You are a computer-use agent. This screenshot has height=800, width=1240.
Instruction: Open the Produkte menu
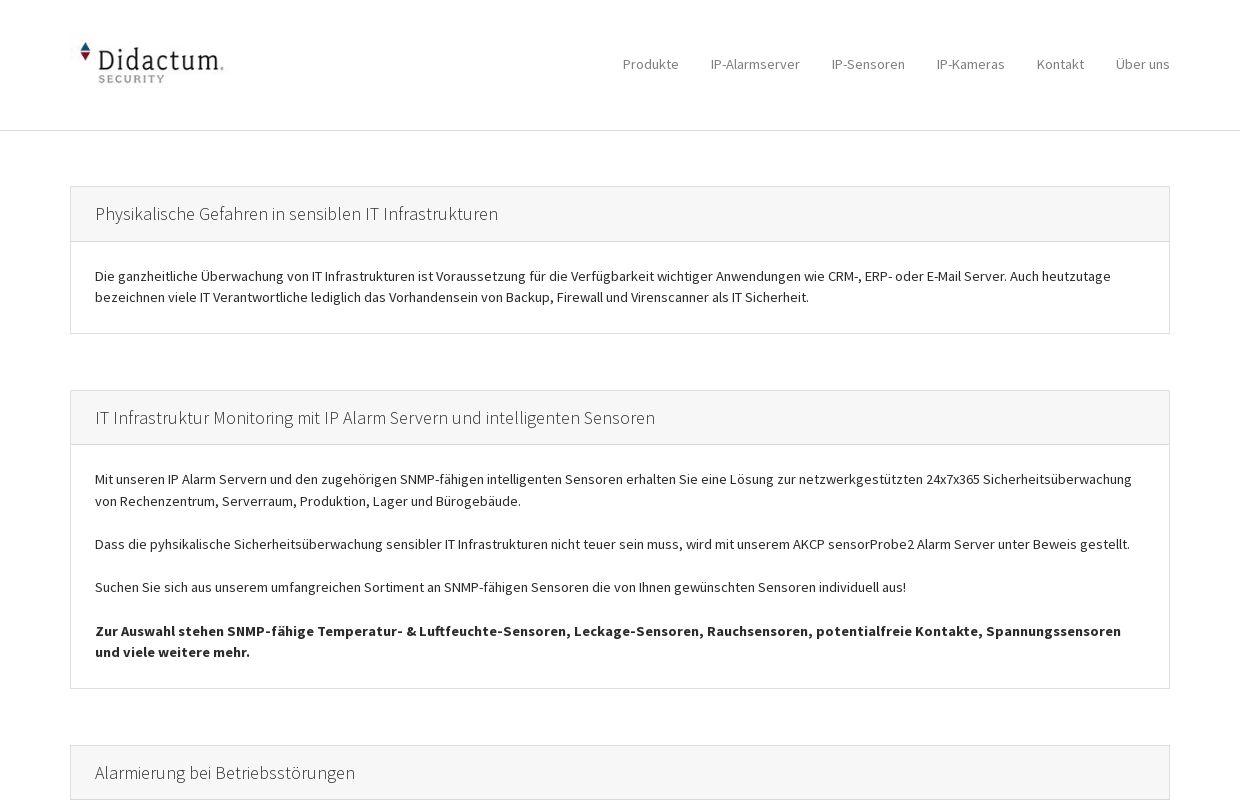[650, 64]
